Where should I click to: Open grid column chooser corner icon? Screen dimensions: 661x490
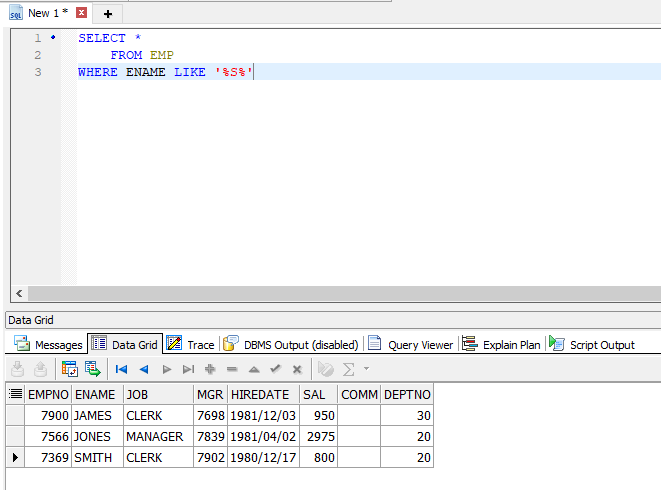(16, 394)
